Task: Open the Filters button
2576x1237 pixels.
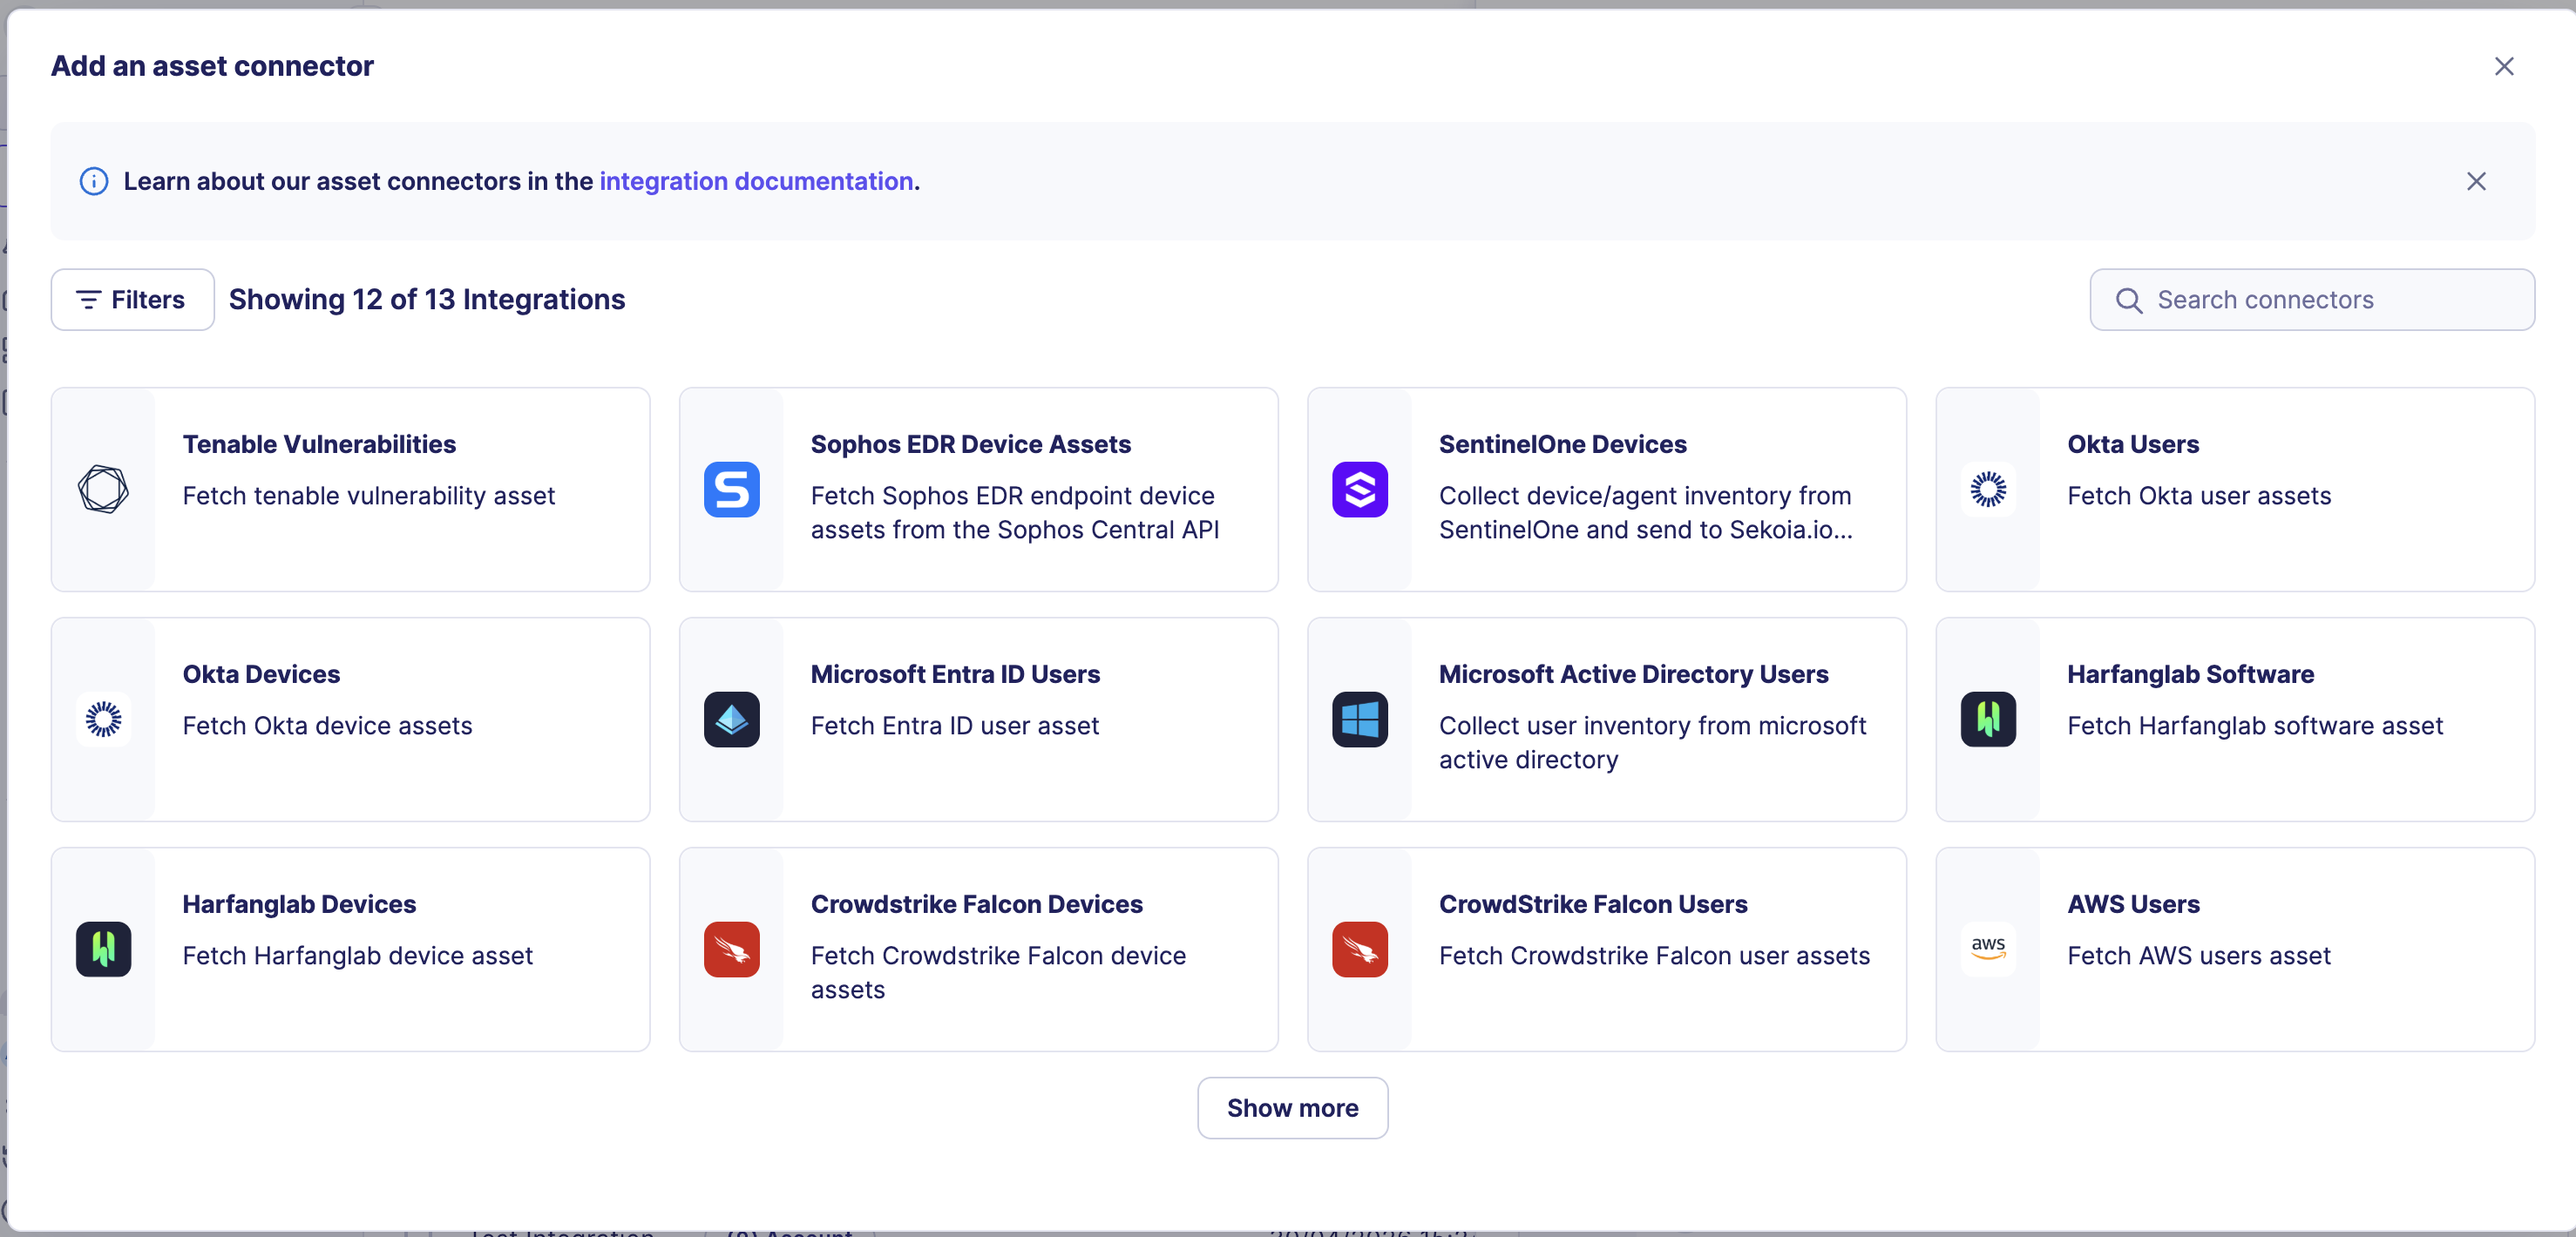Action: pos(132,299)
